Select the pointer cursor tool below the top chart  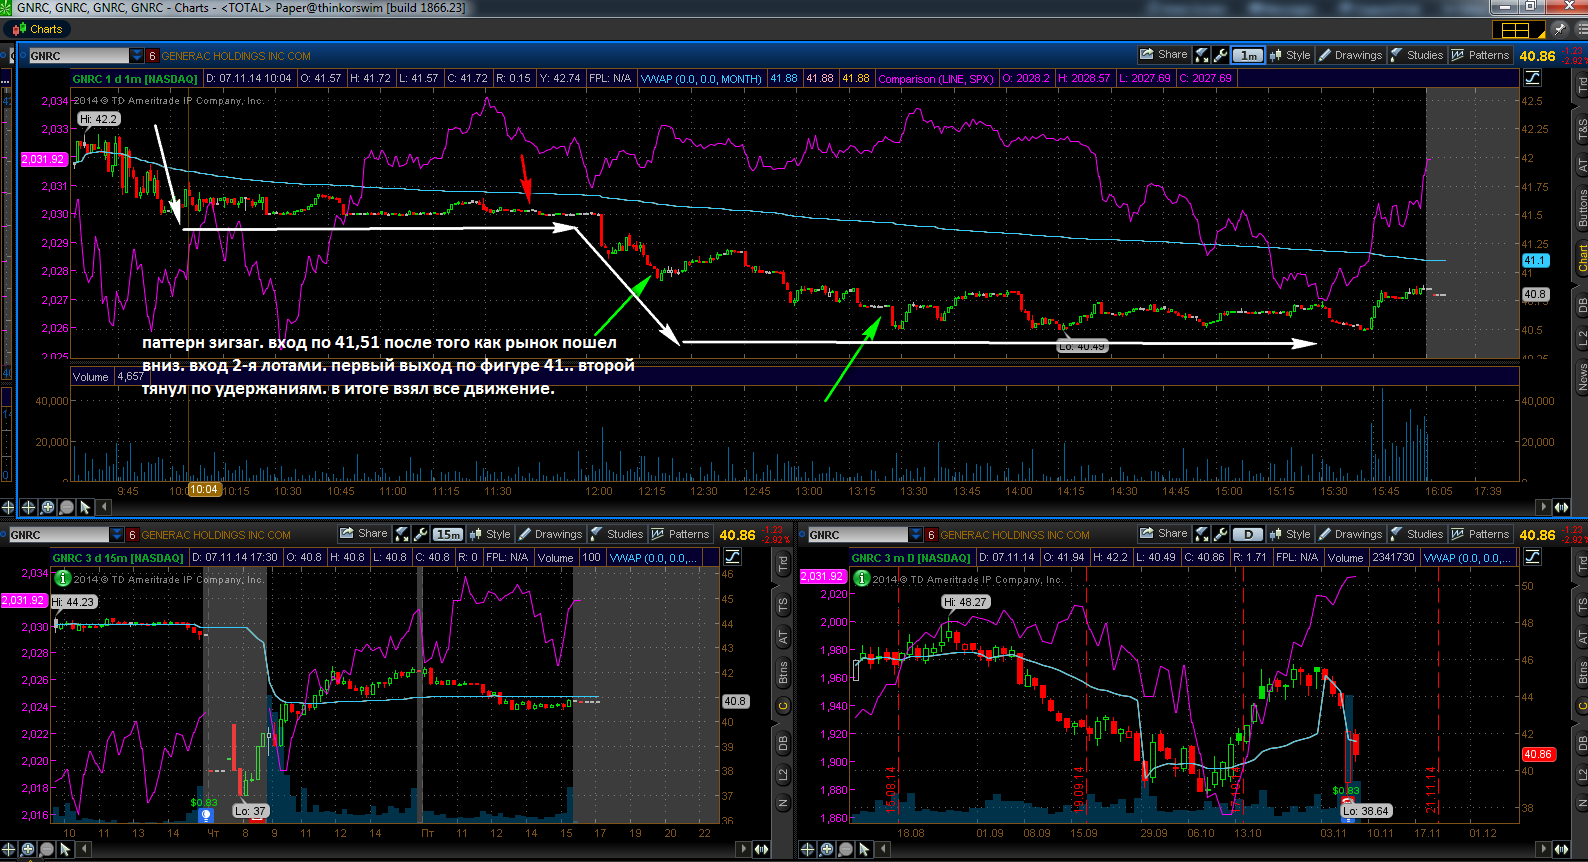pyautogui.click(x=85, y=507)
